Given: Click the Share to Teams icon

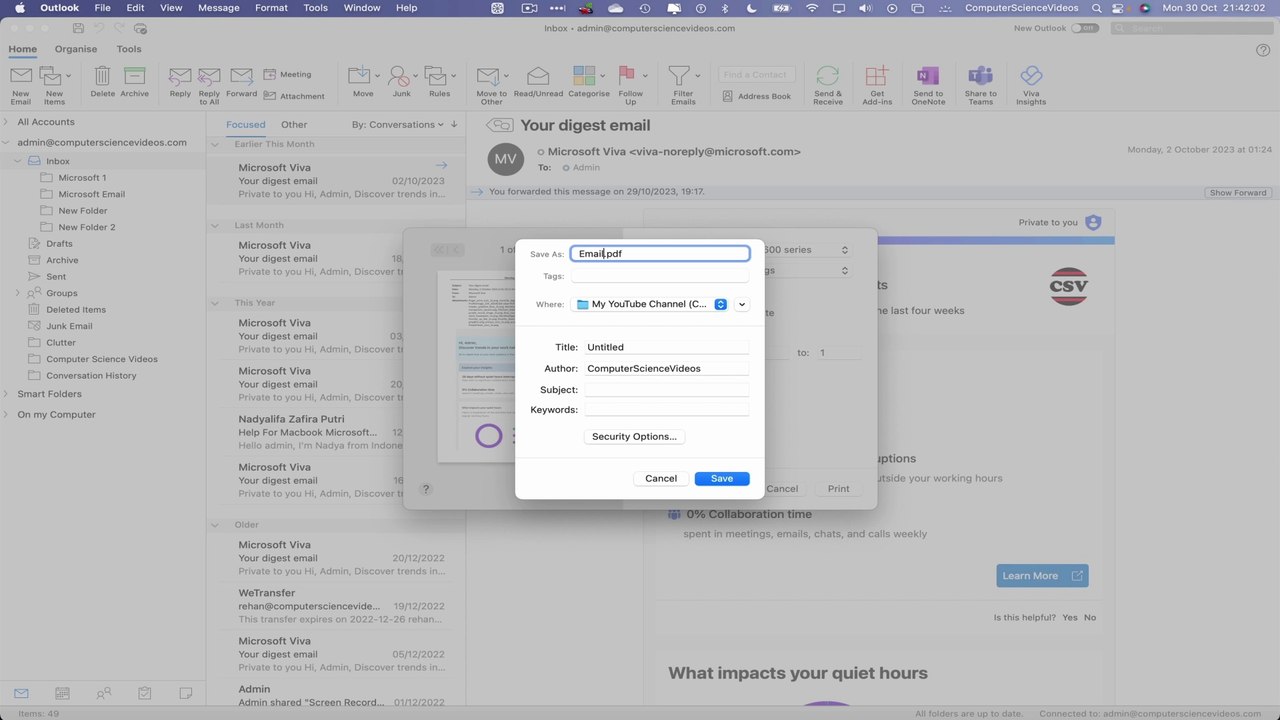Looking at the screenshot, I should 980,76.
